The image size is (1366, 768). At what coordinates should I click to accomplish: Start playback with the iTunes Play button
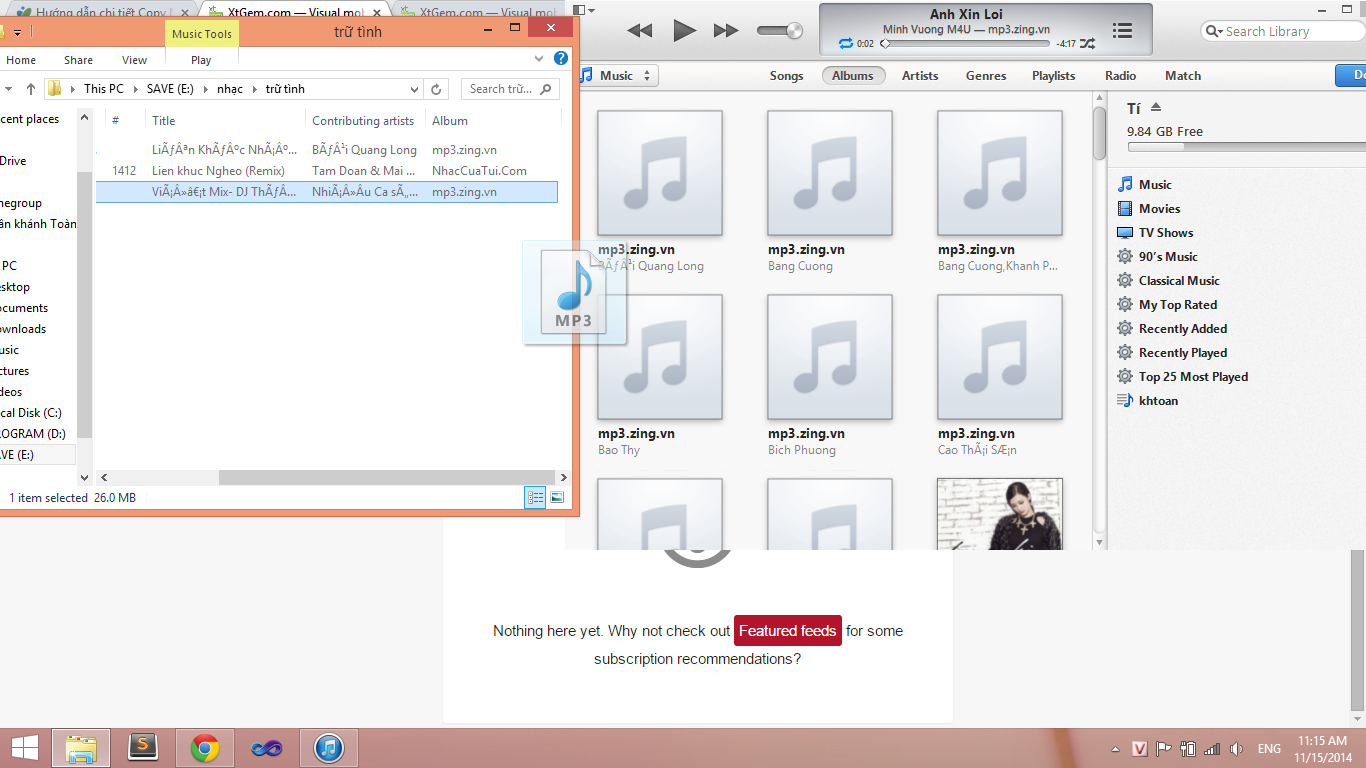(x=684, y=31)
